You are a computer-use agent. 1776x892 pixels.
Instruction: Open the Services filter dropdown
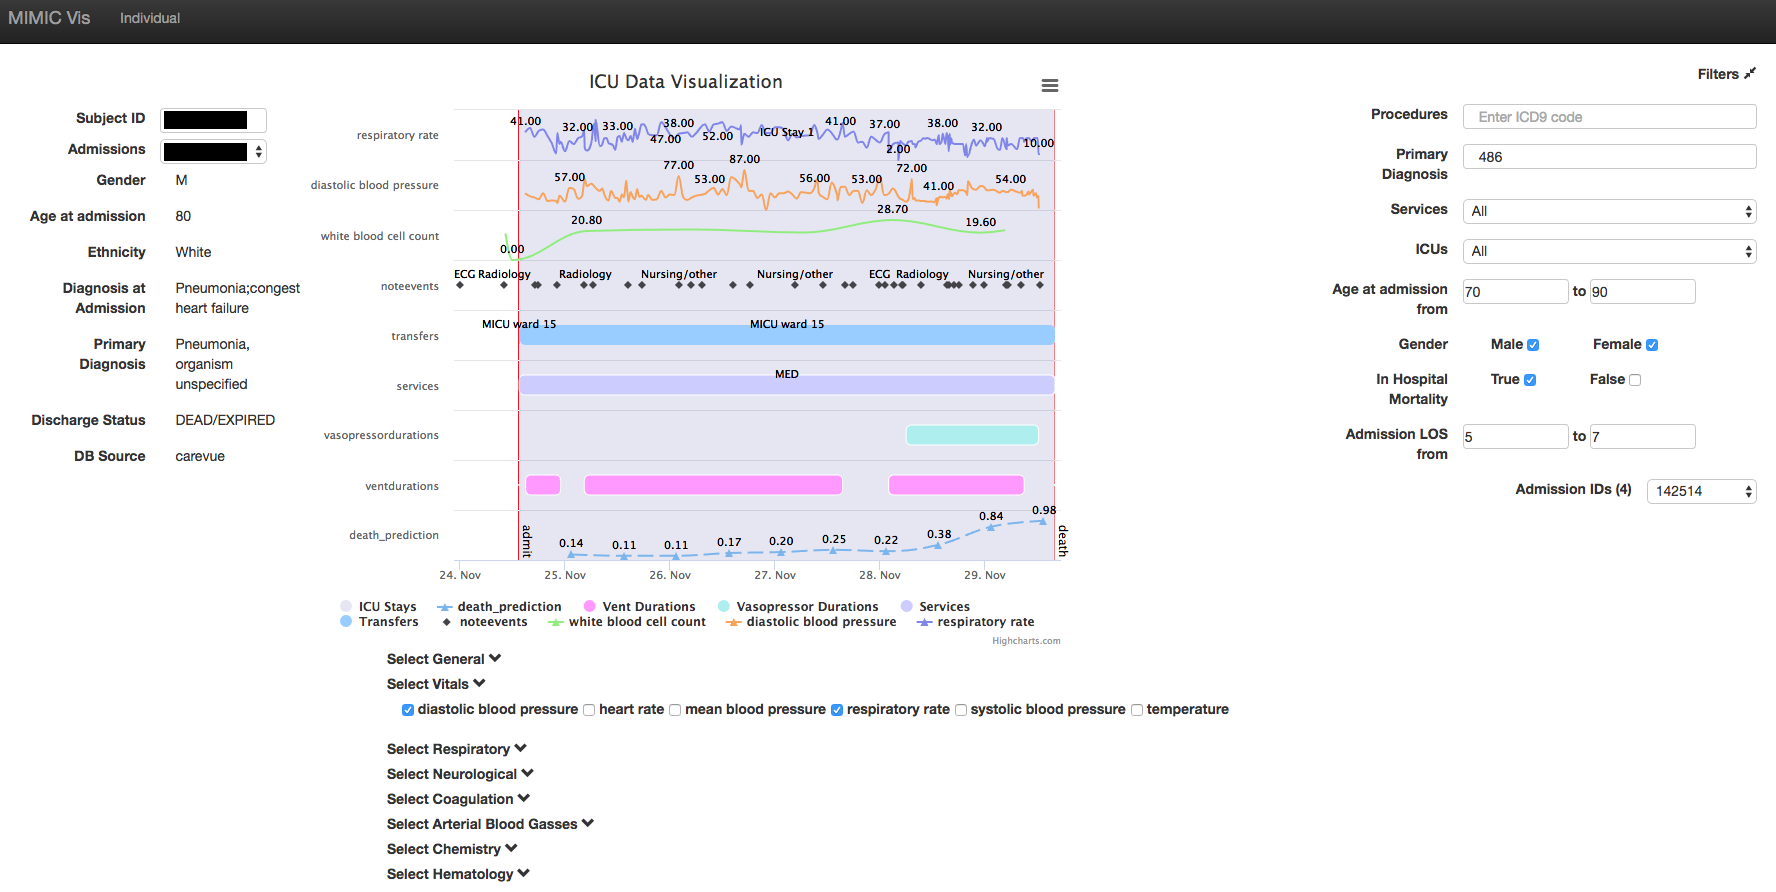[x=1609, y=211]
